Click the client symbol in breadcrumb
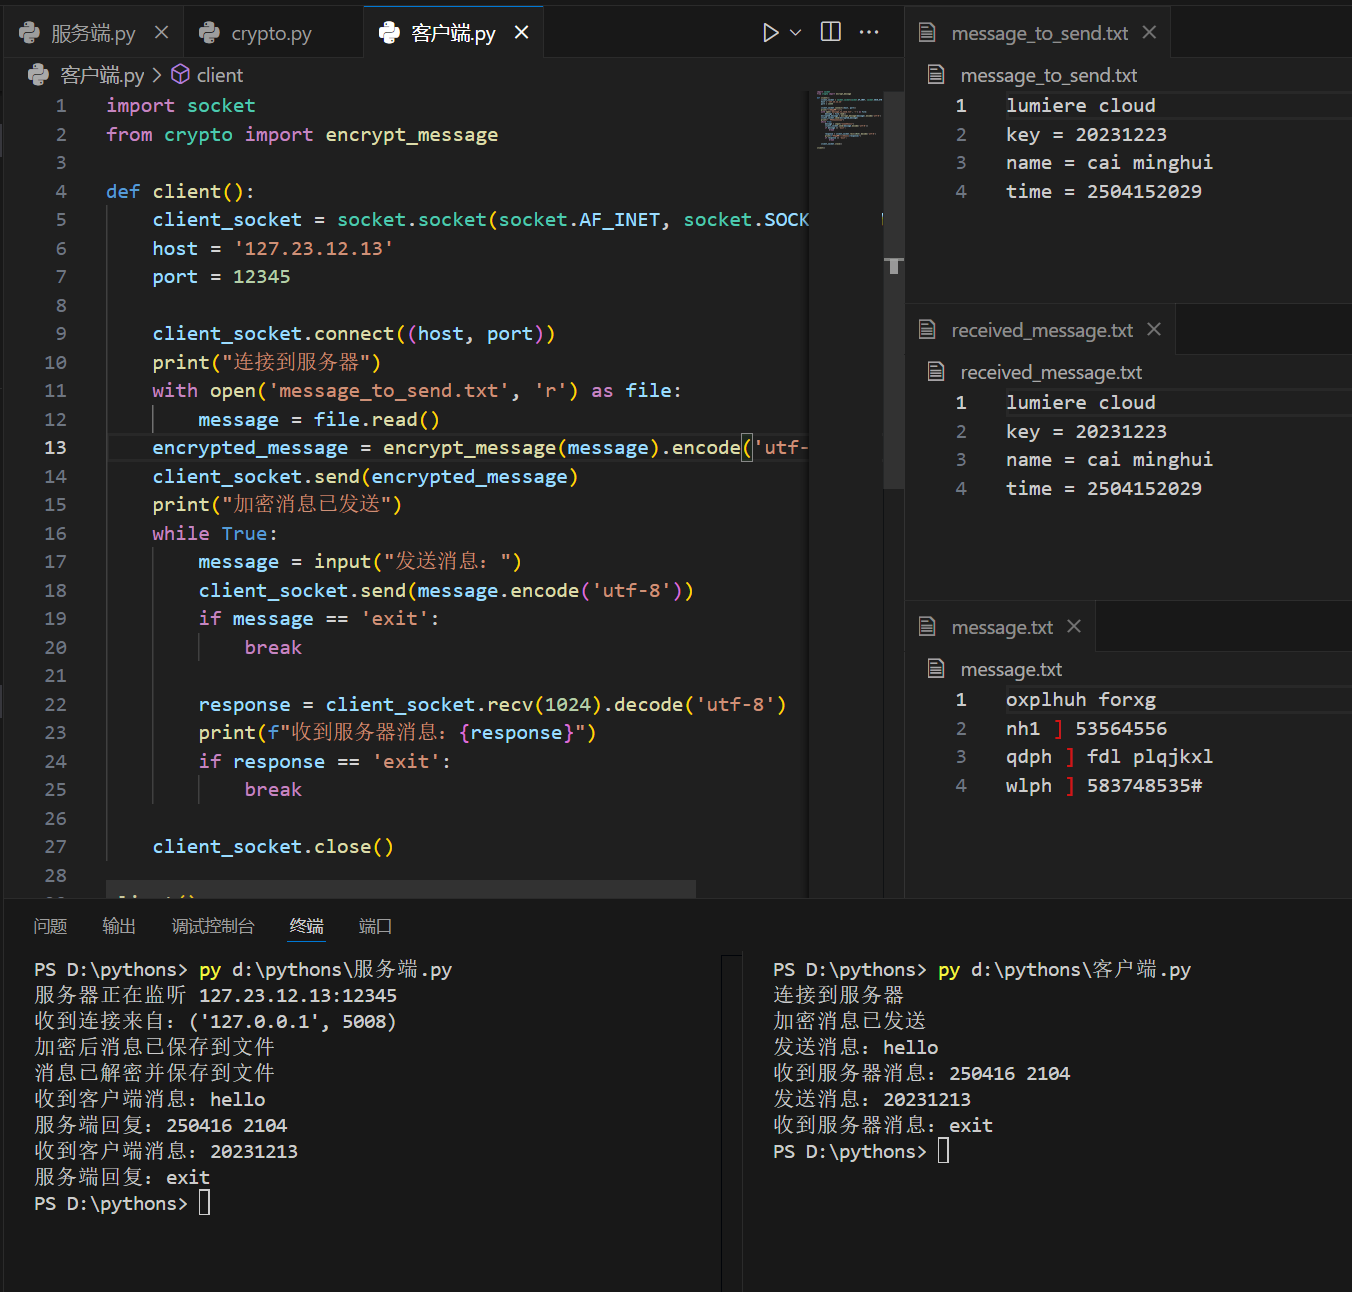 tap(220, 75)
